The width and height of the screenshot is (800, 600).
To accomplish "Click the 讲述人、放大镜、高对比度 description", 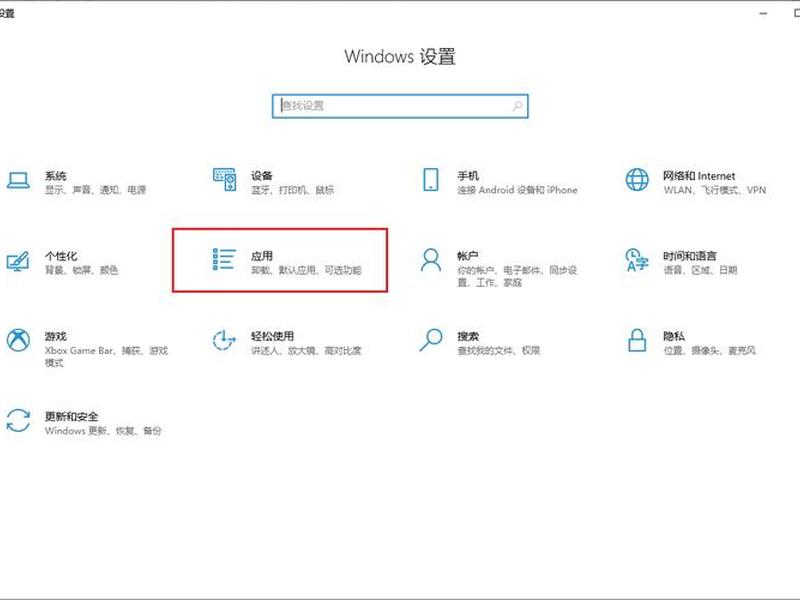I will (x=306, y=351).
